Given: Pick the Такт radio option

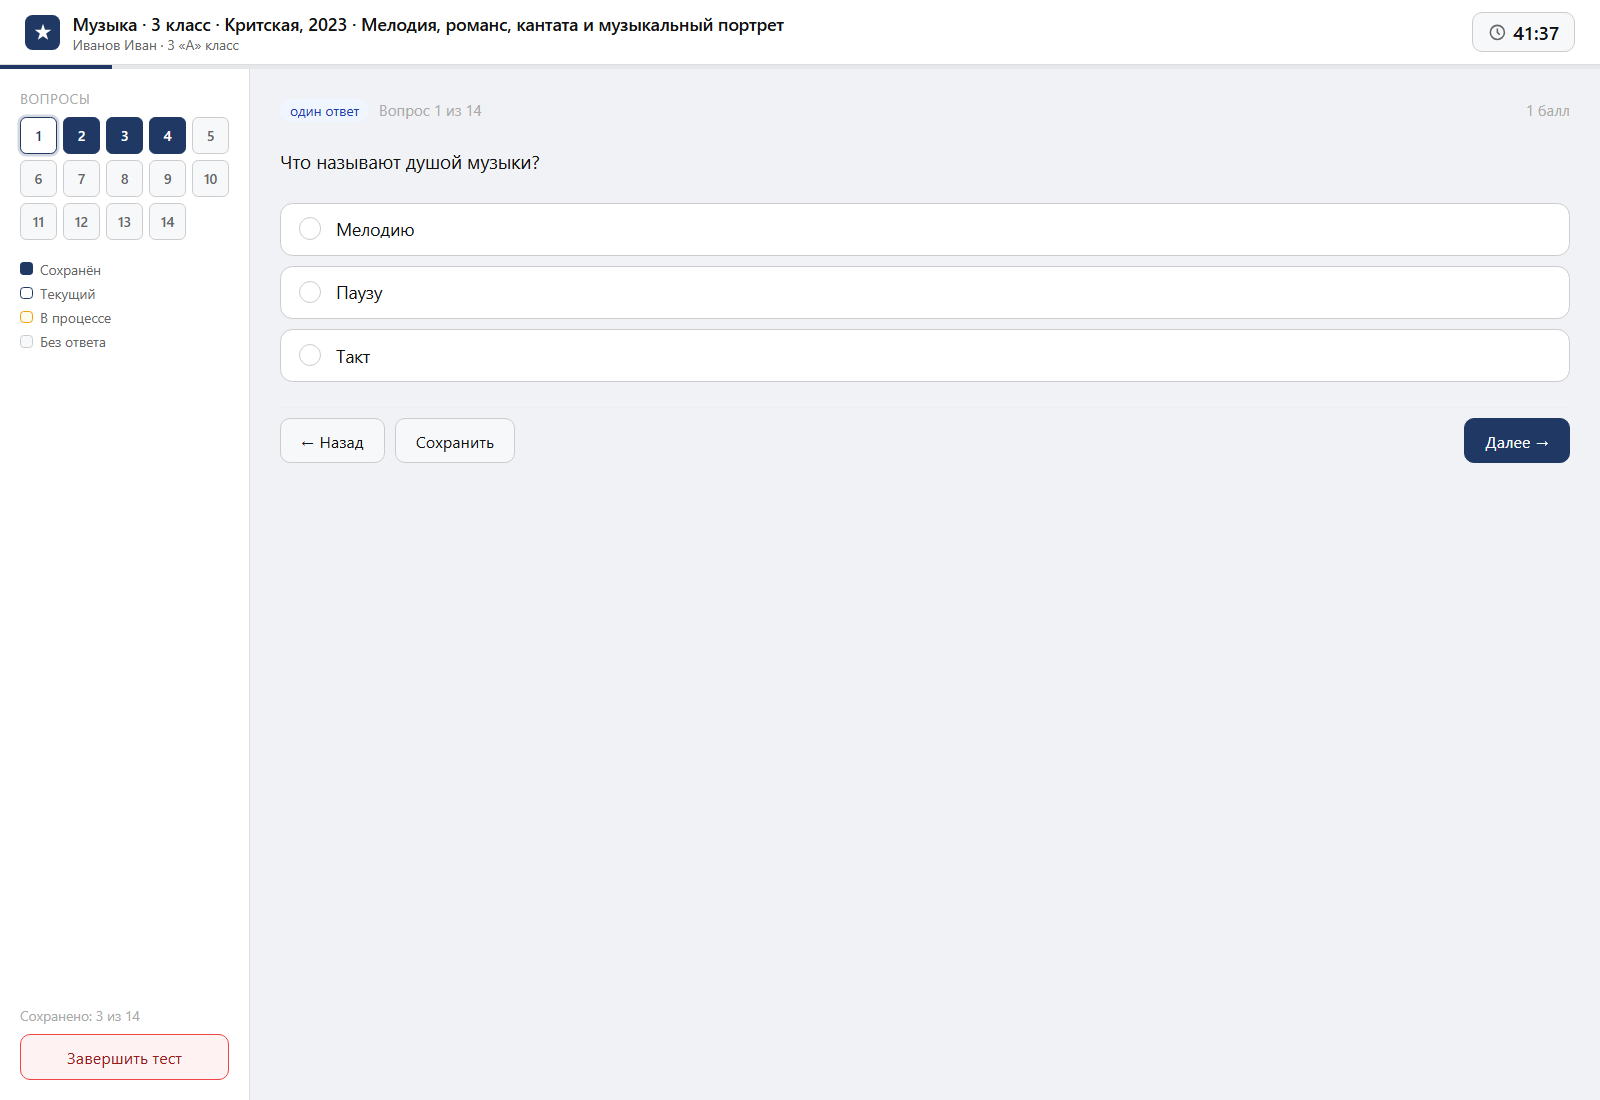Looking at the screenshot, I should pyautogui.click(x=310, y=355).
